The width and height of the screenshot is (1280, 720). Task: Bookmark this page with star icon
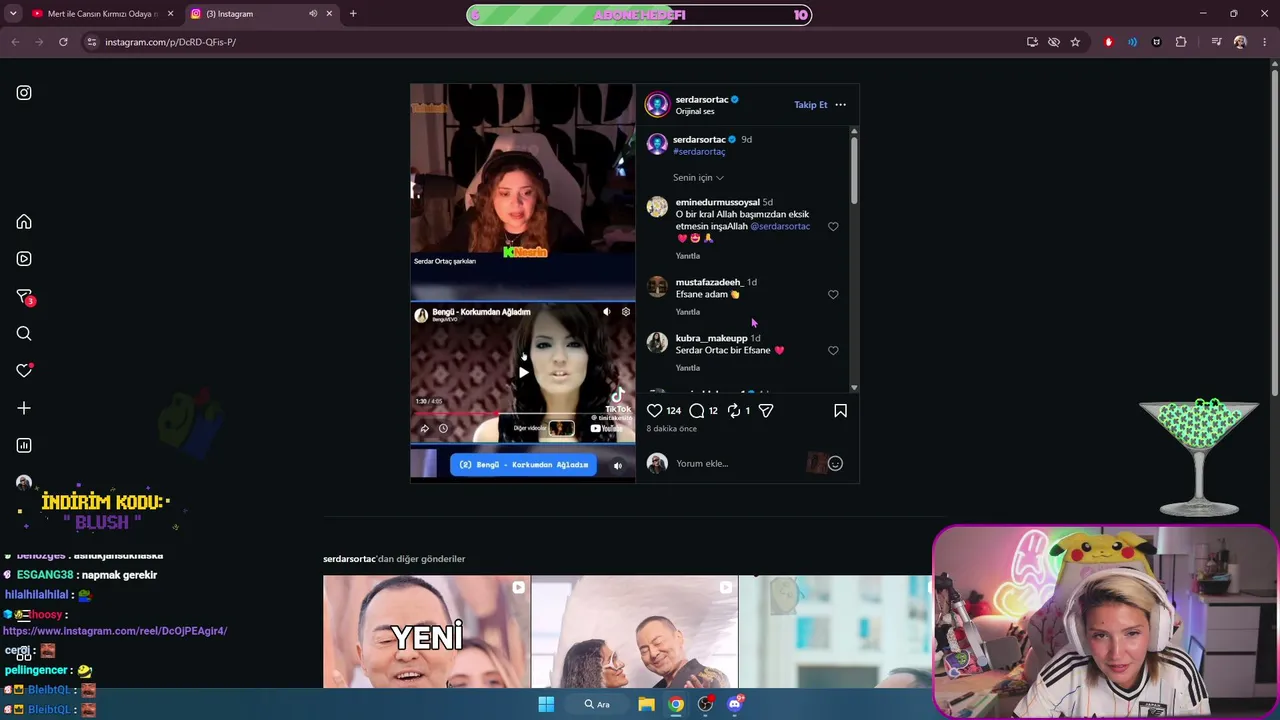[1075, 42]
